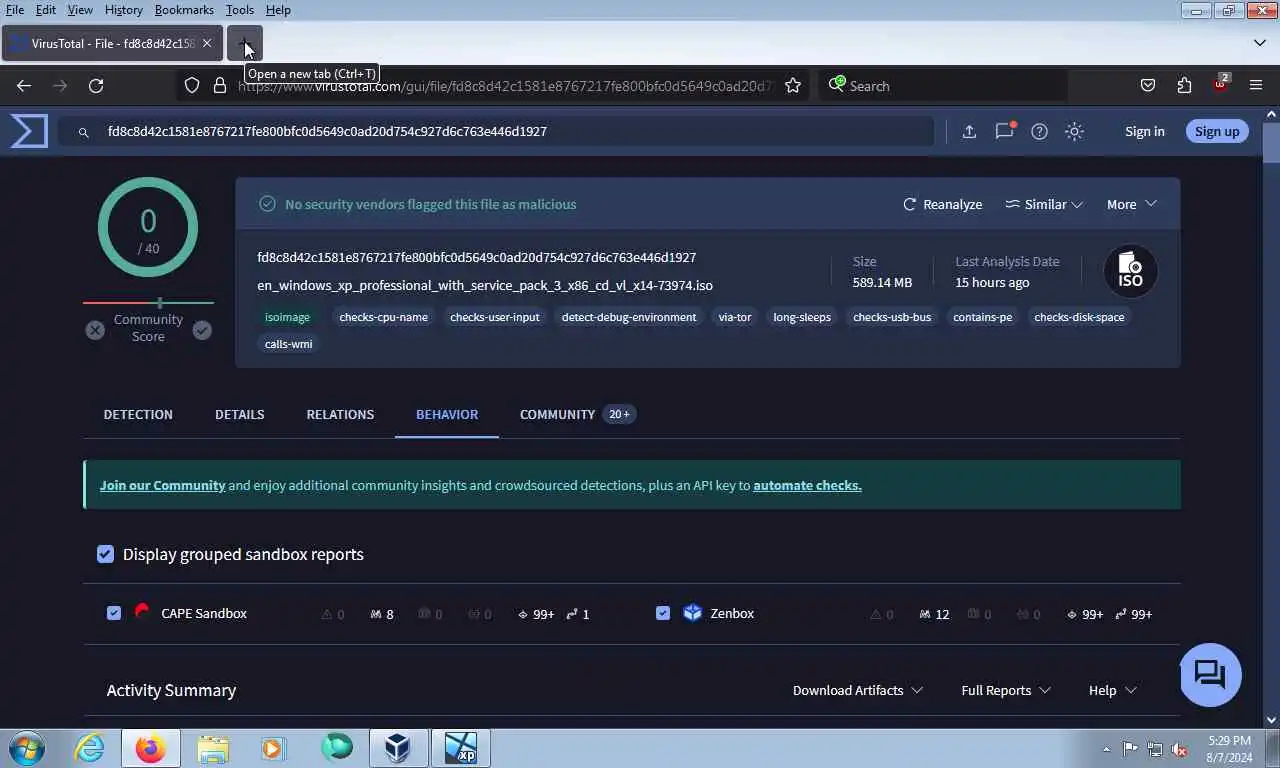The height and width of the screenshot is (768, 1280).
Task: Click the Join our Community link
Action: 162,485
